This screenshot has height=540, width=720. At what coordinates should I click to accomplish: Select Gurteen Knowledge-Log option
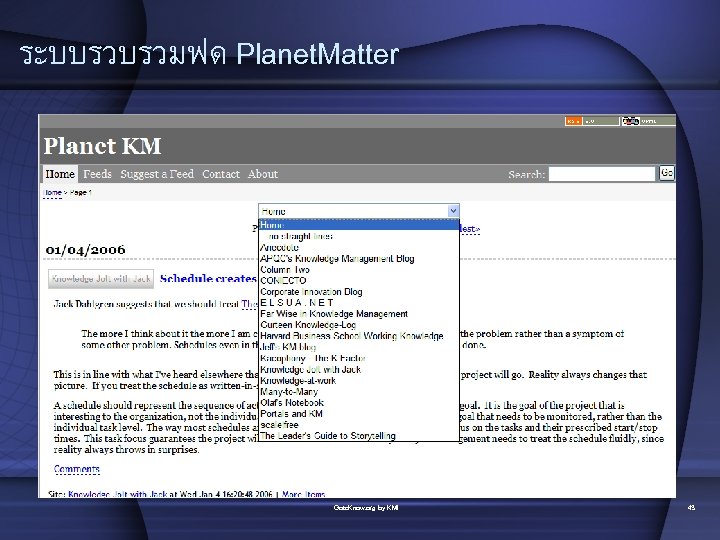click(x=359, y=325)
